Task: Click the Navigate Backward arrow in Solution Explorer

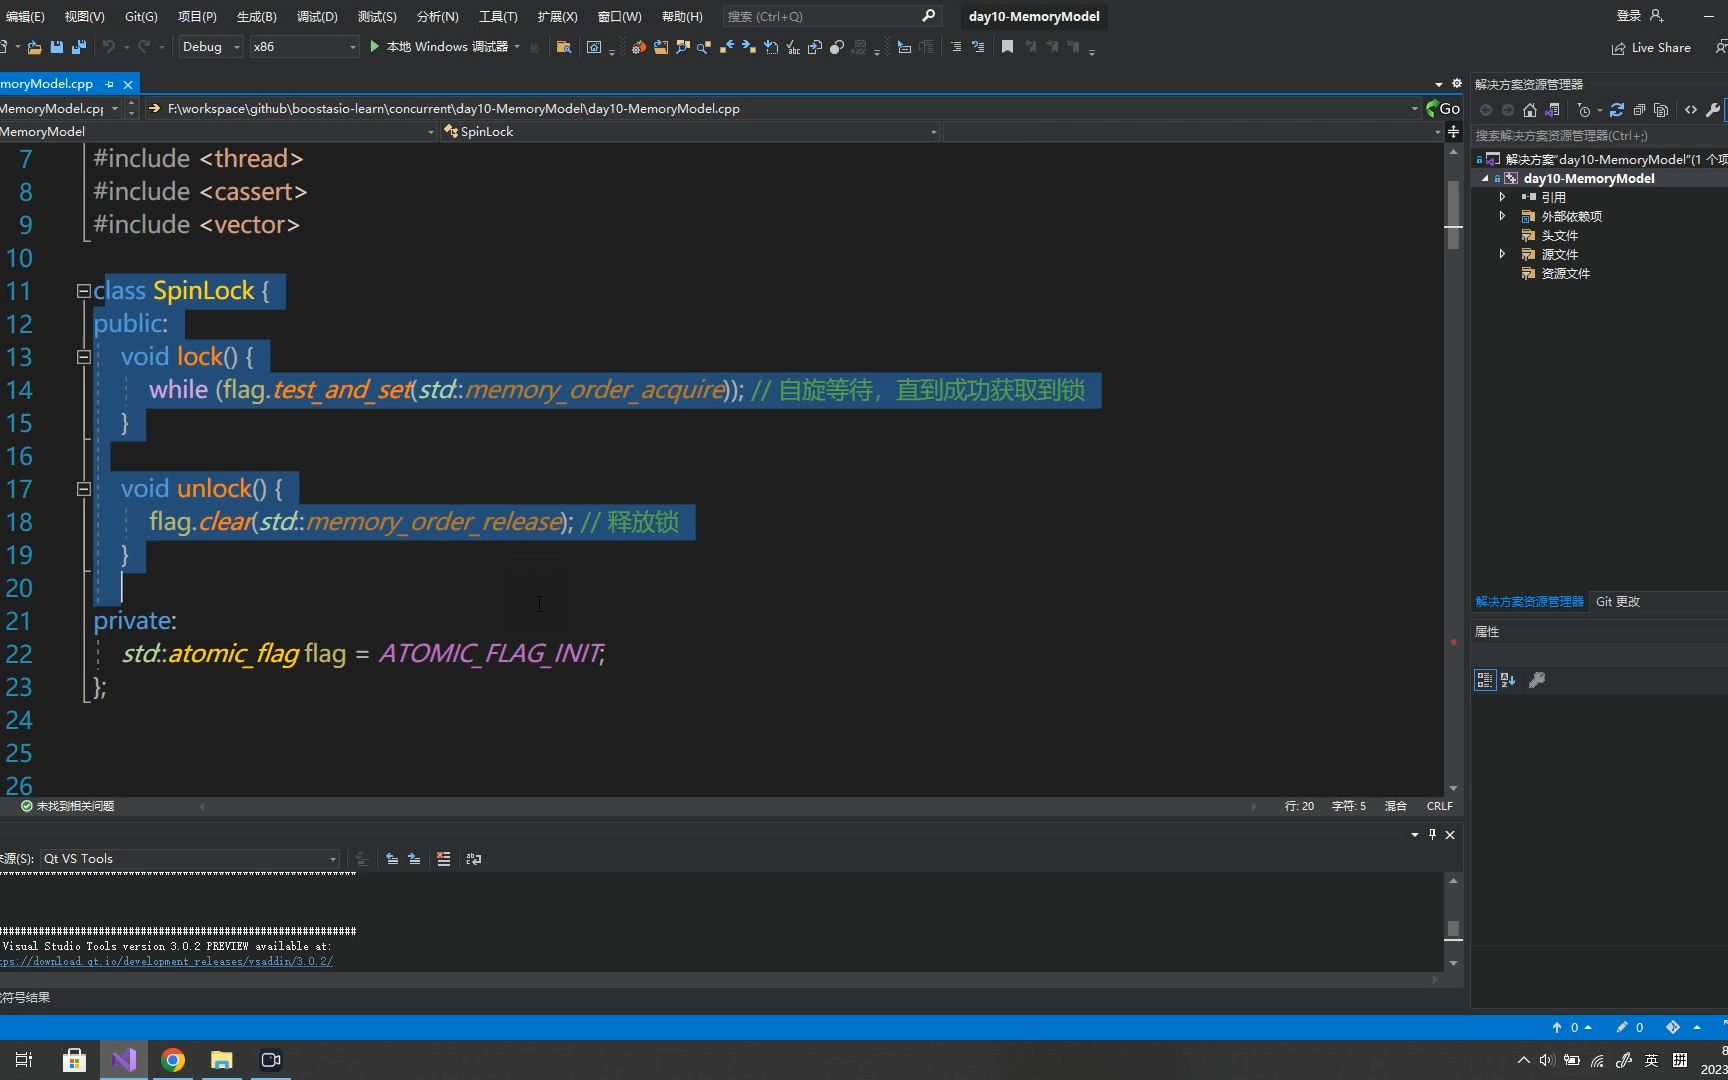Action: point(1486,110)
